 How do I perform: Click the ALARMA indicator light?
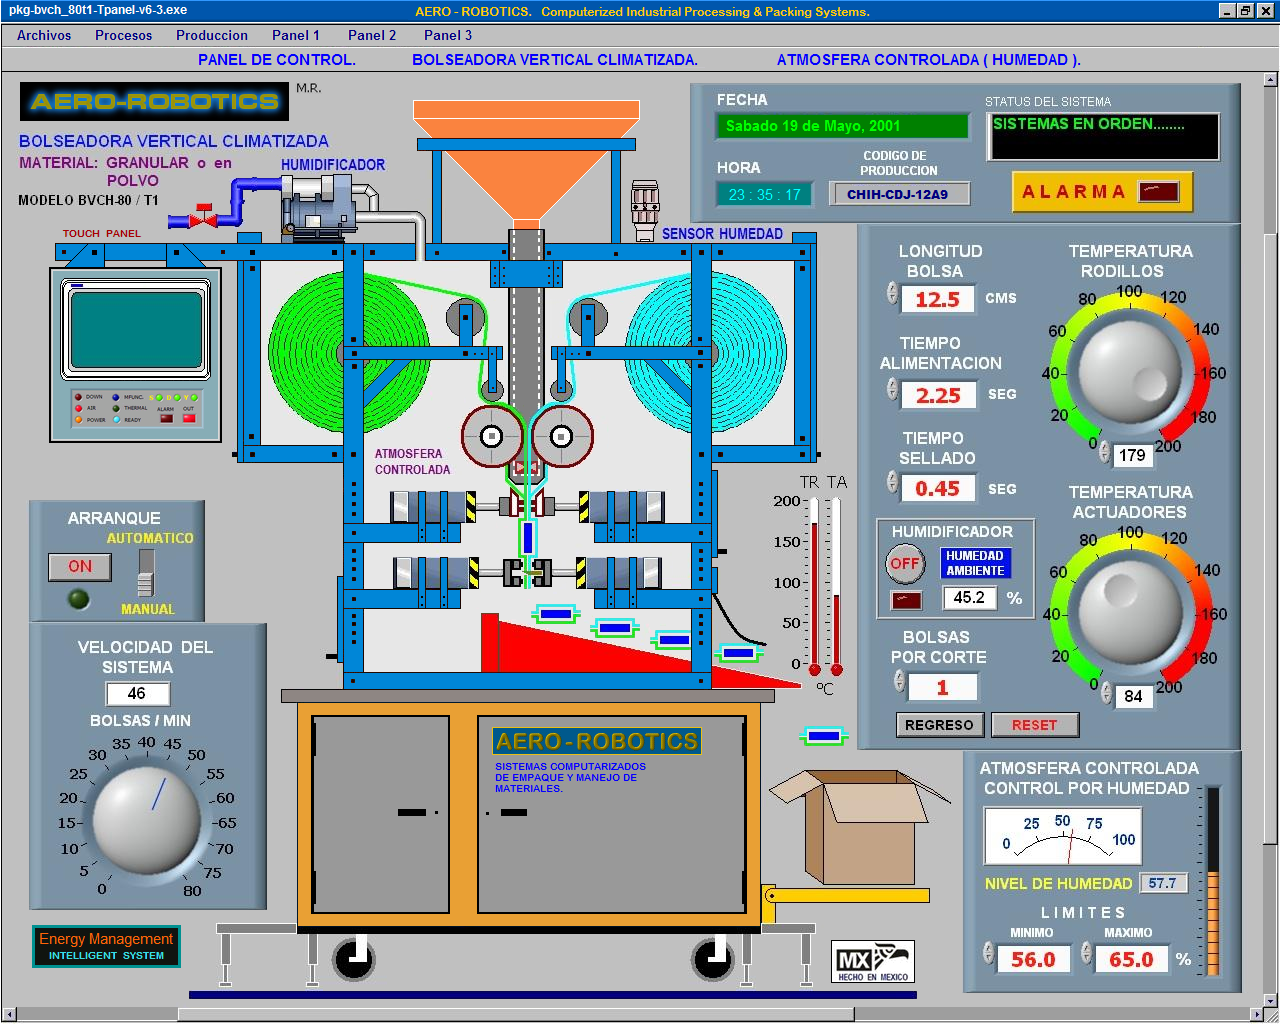1159,190
